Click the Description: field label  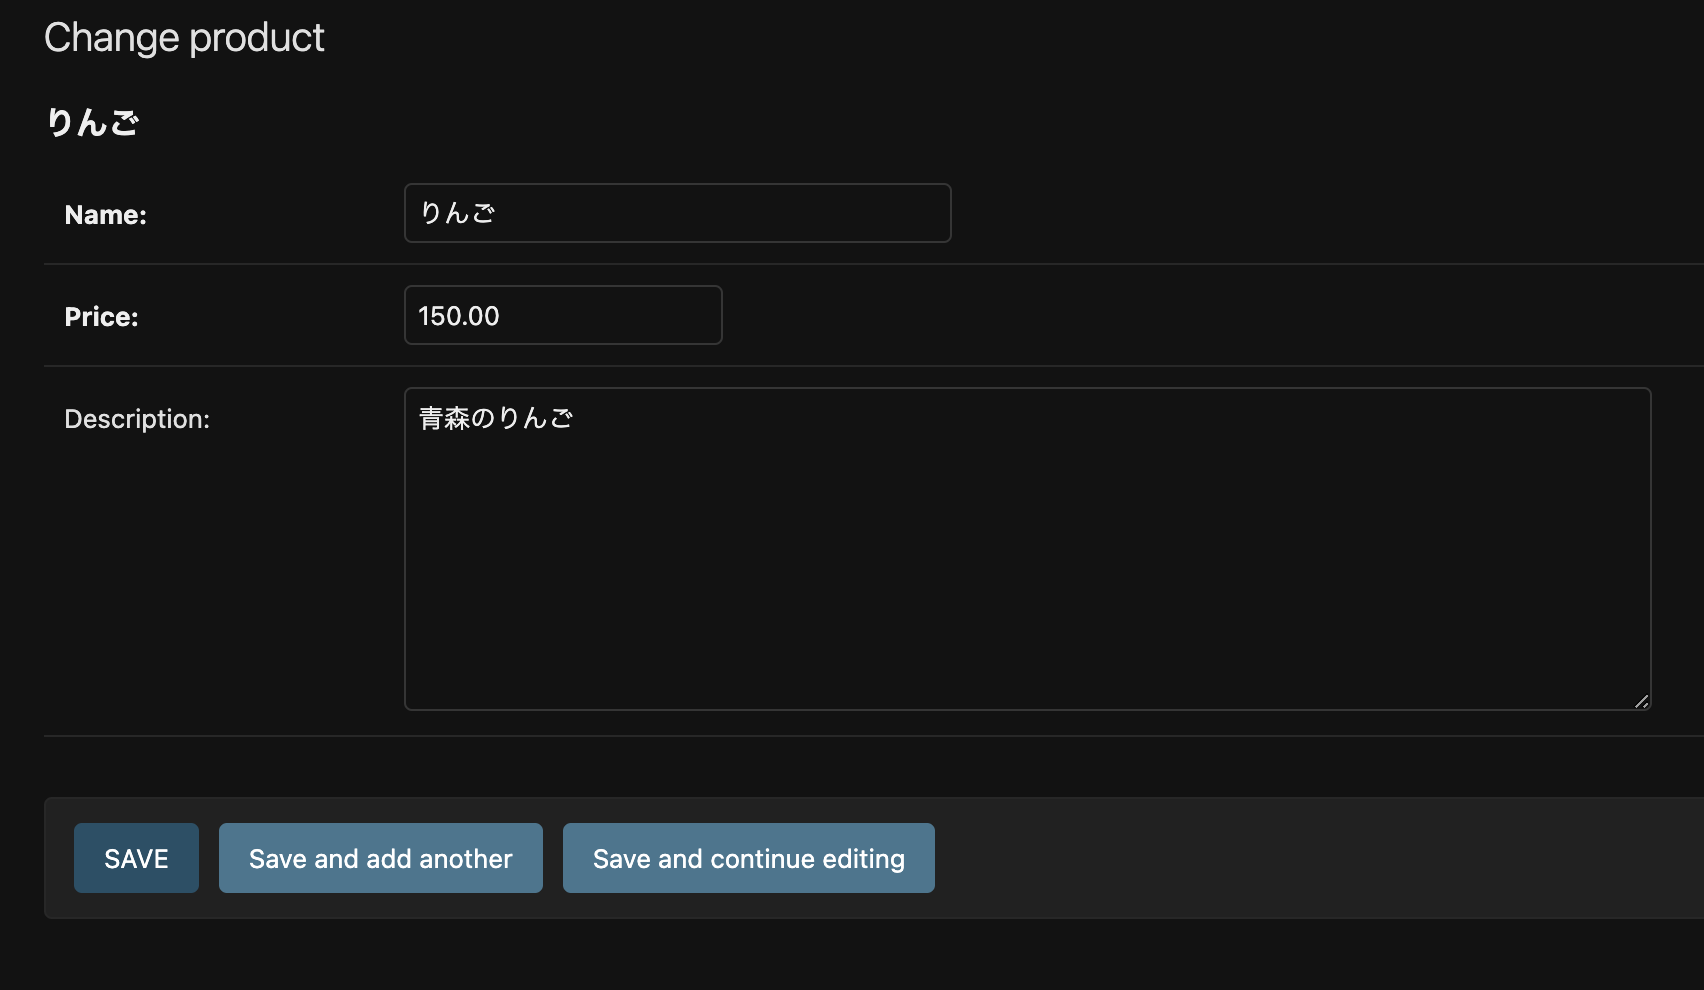pyautogui.click(x=137, y=419)
